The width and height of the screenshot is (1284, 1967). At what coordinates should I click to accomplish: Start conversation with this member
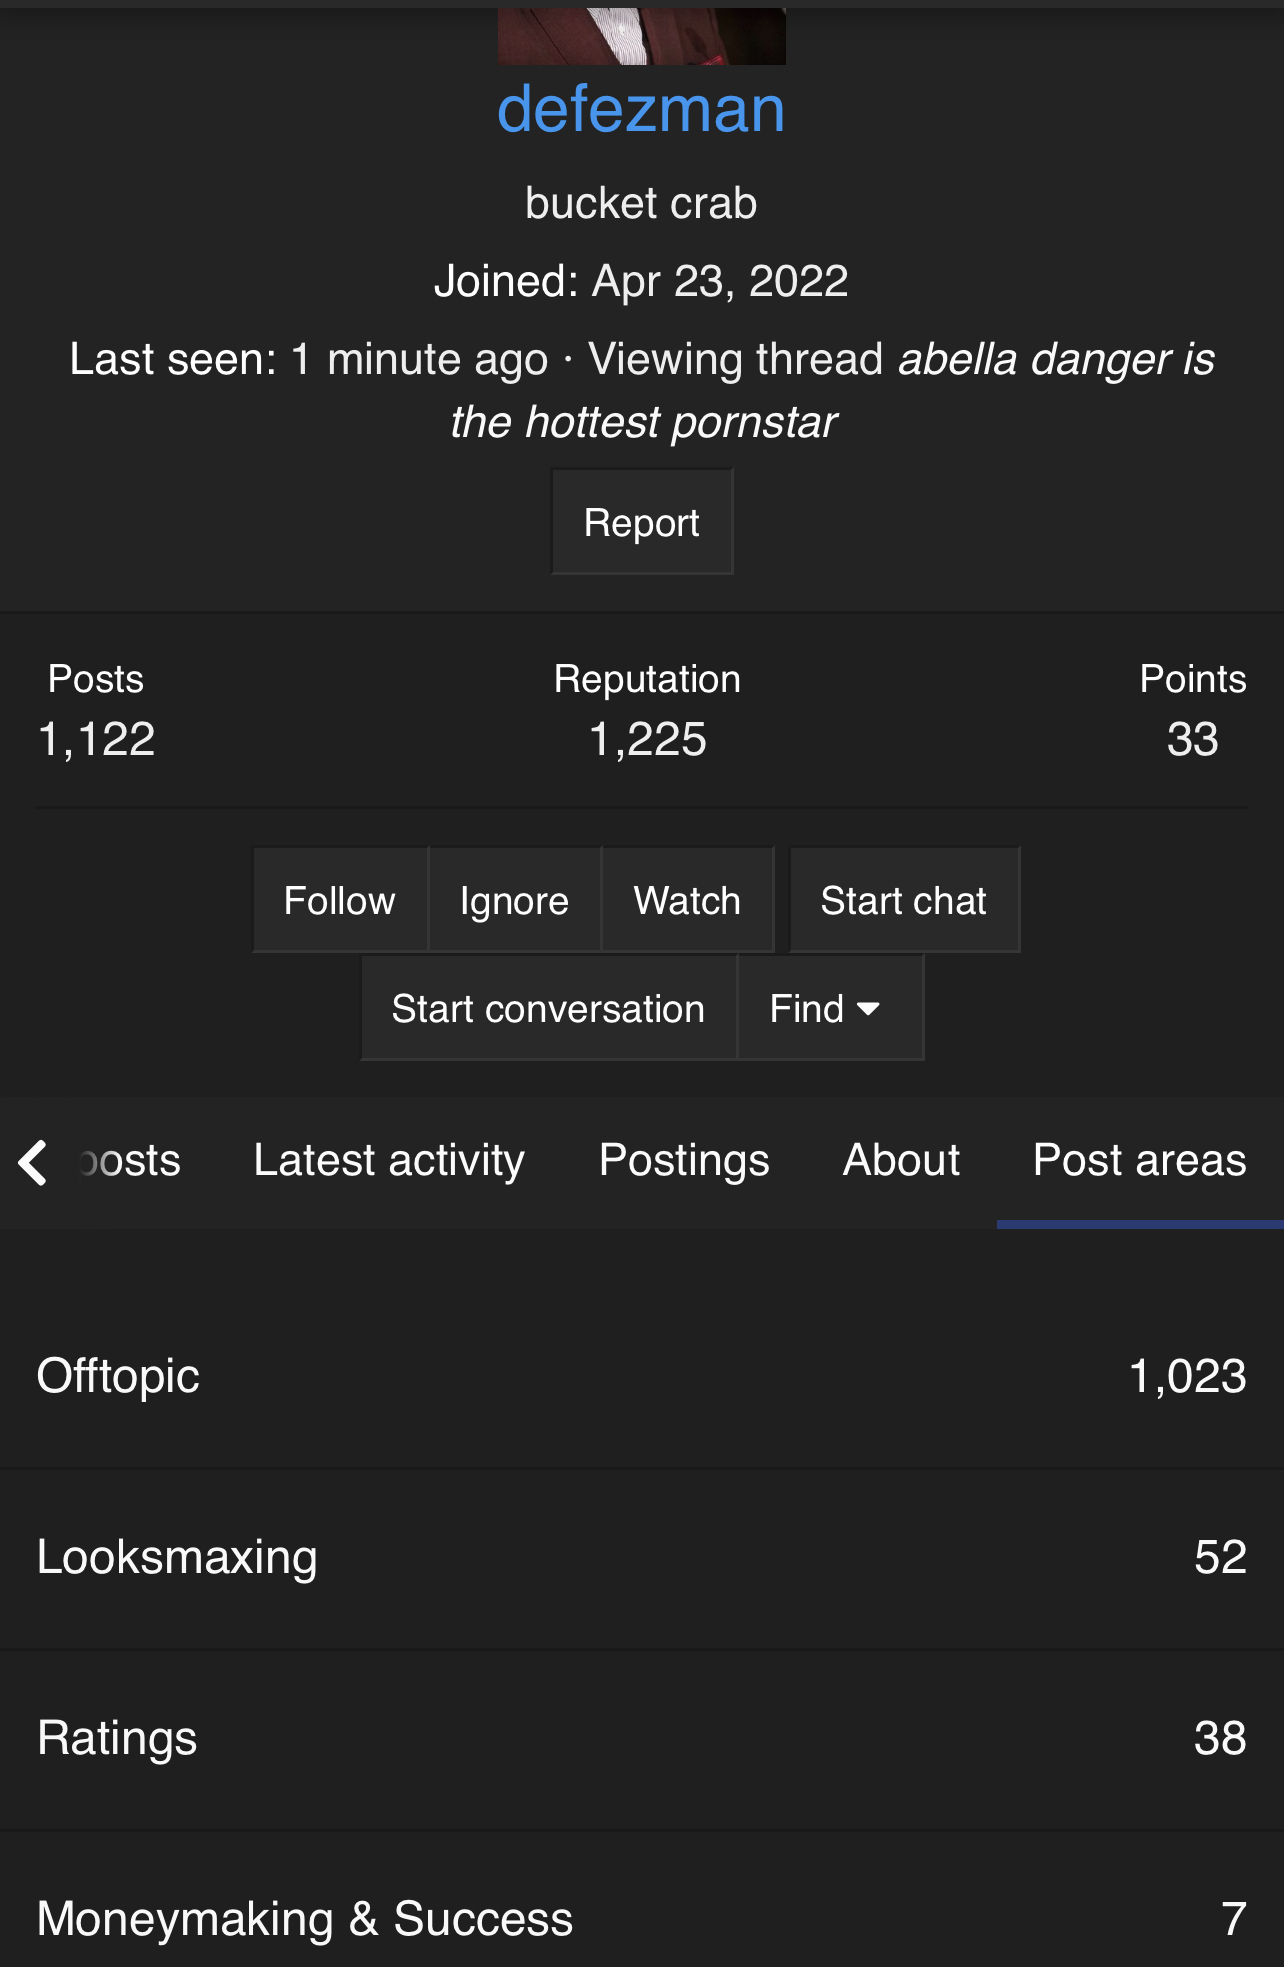pos(548,1008)
